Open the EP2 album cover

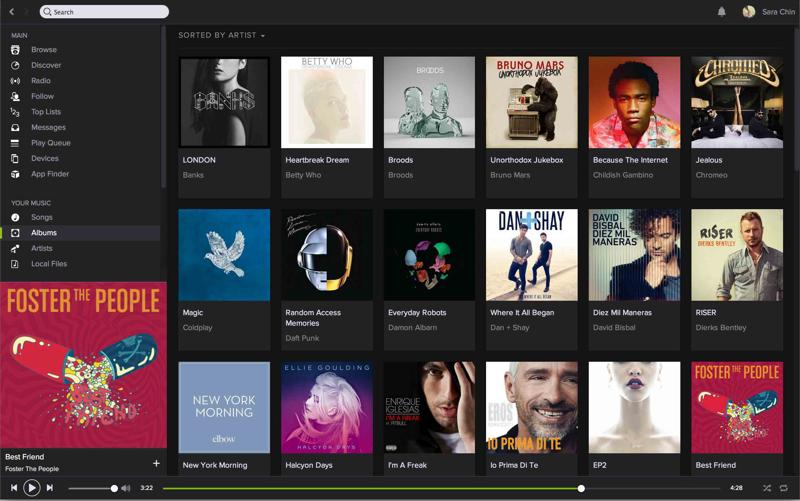[x=634, y=407]
